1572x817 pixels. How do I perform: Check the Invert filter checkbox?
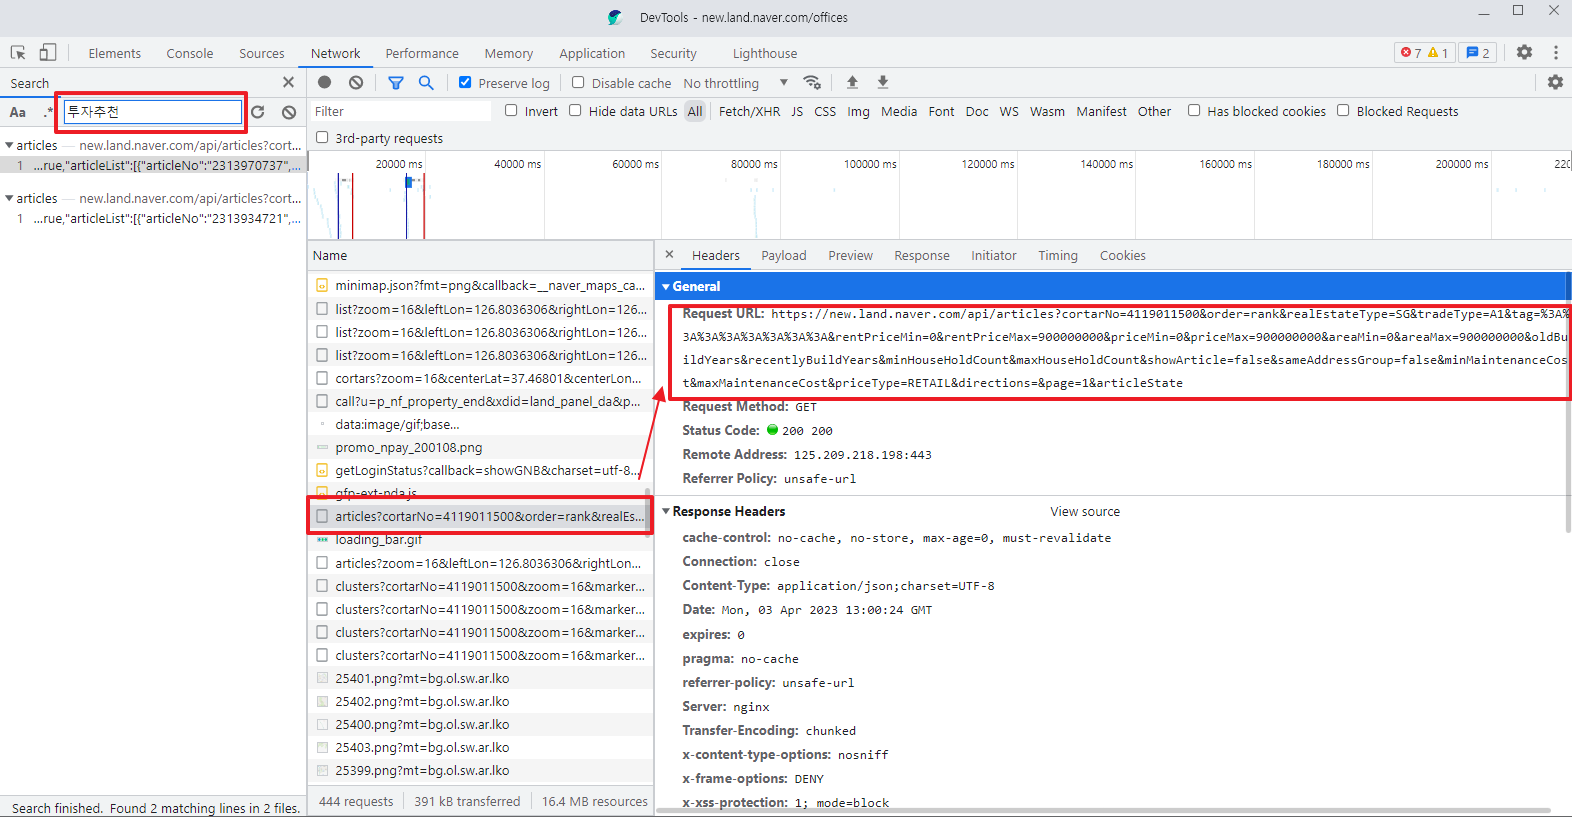[511, 111]
